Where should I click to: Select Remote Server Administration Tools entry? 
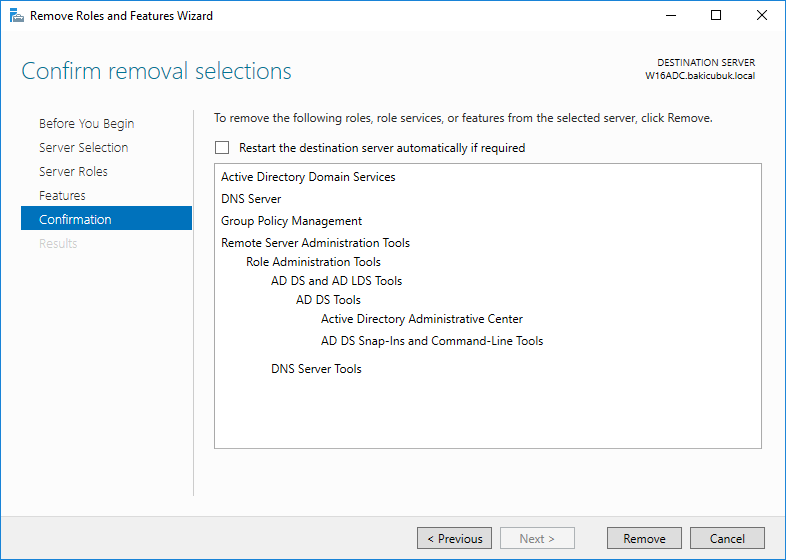pyautogui.click(x=315, y=243)
